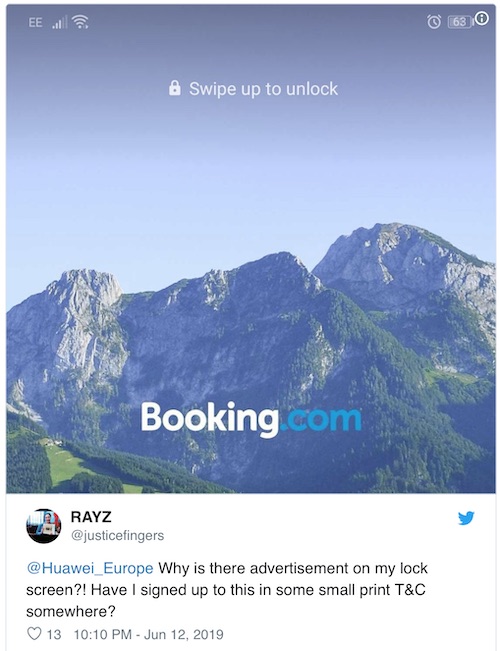Click the Swipe up to unlock text
The image size is (500, 651).
coord(263,89)
